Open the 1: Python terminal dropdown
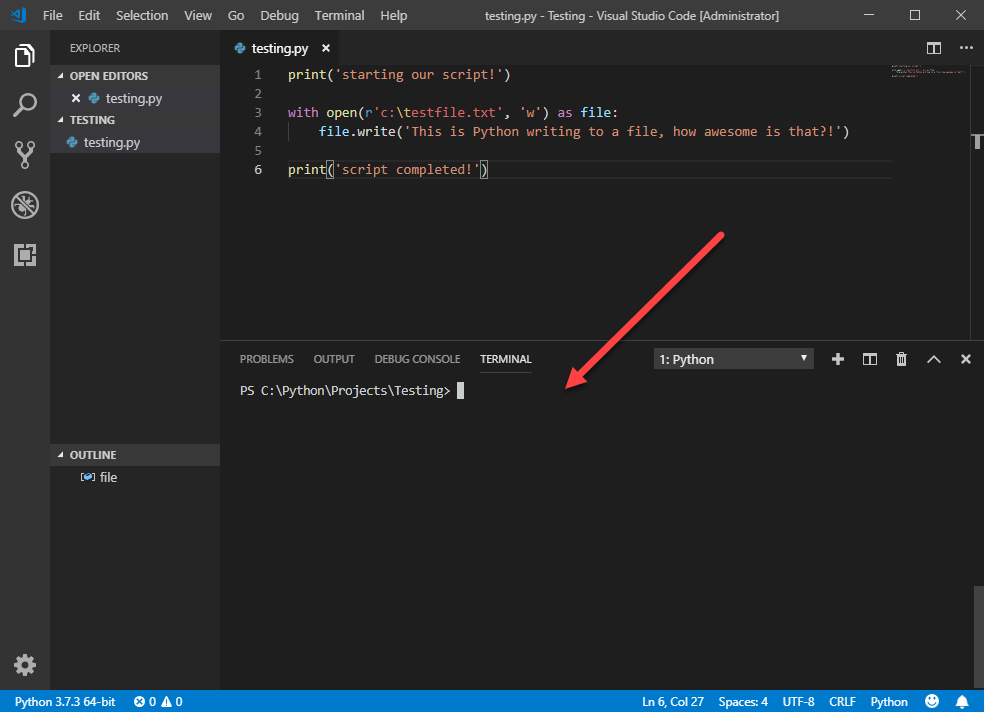Viewport: 984px width, 712px height. [733, 359]
